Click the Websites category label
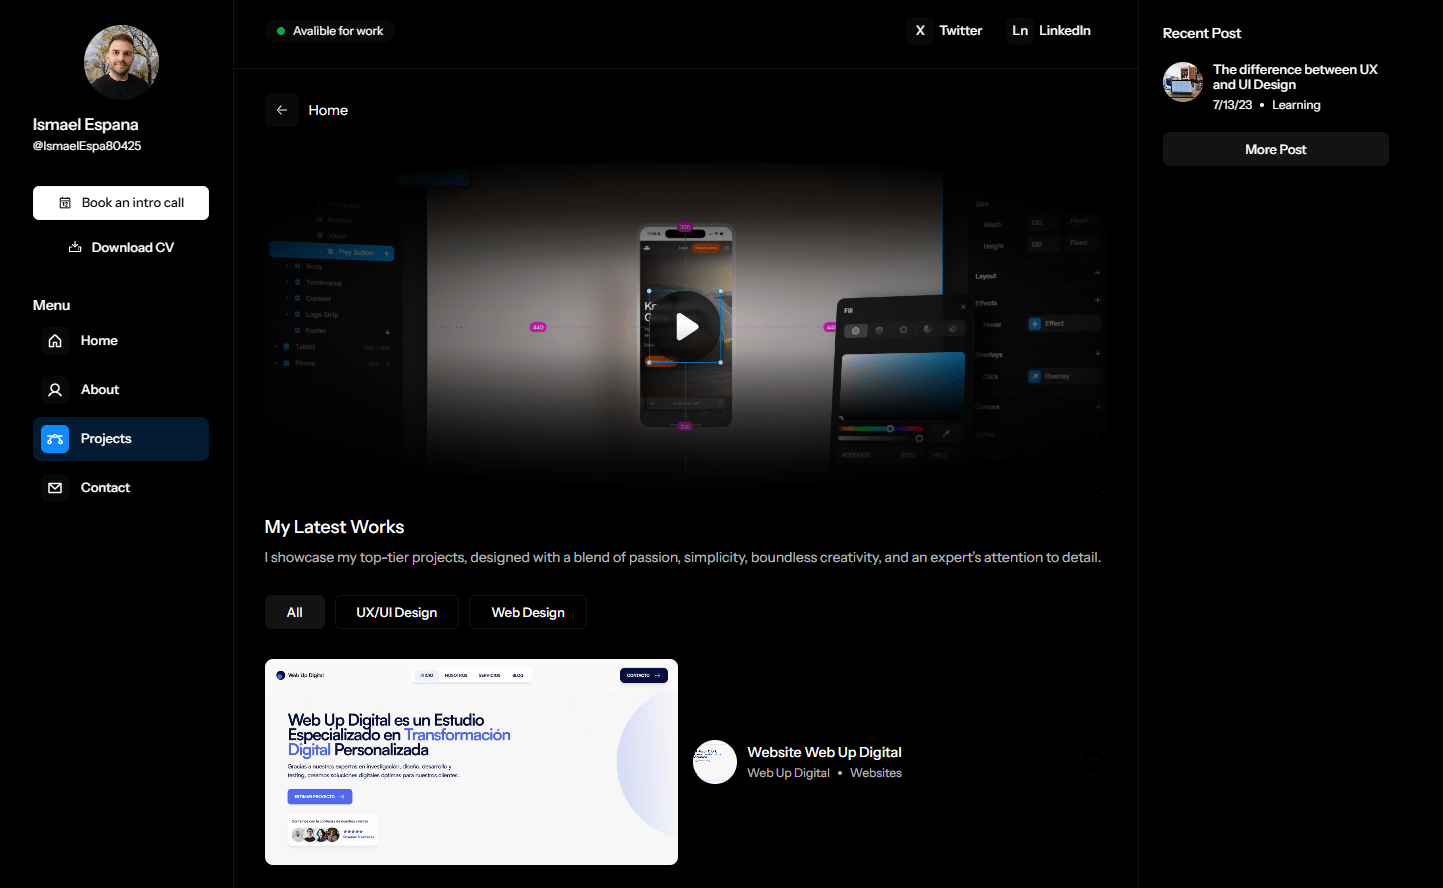This screenshot has height=888, width=1443. pos(876,773)
